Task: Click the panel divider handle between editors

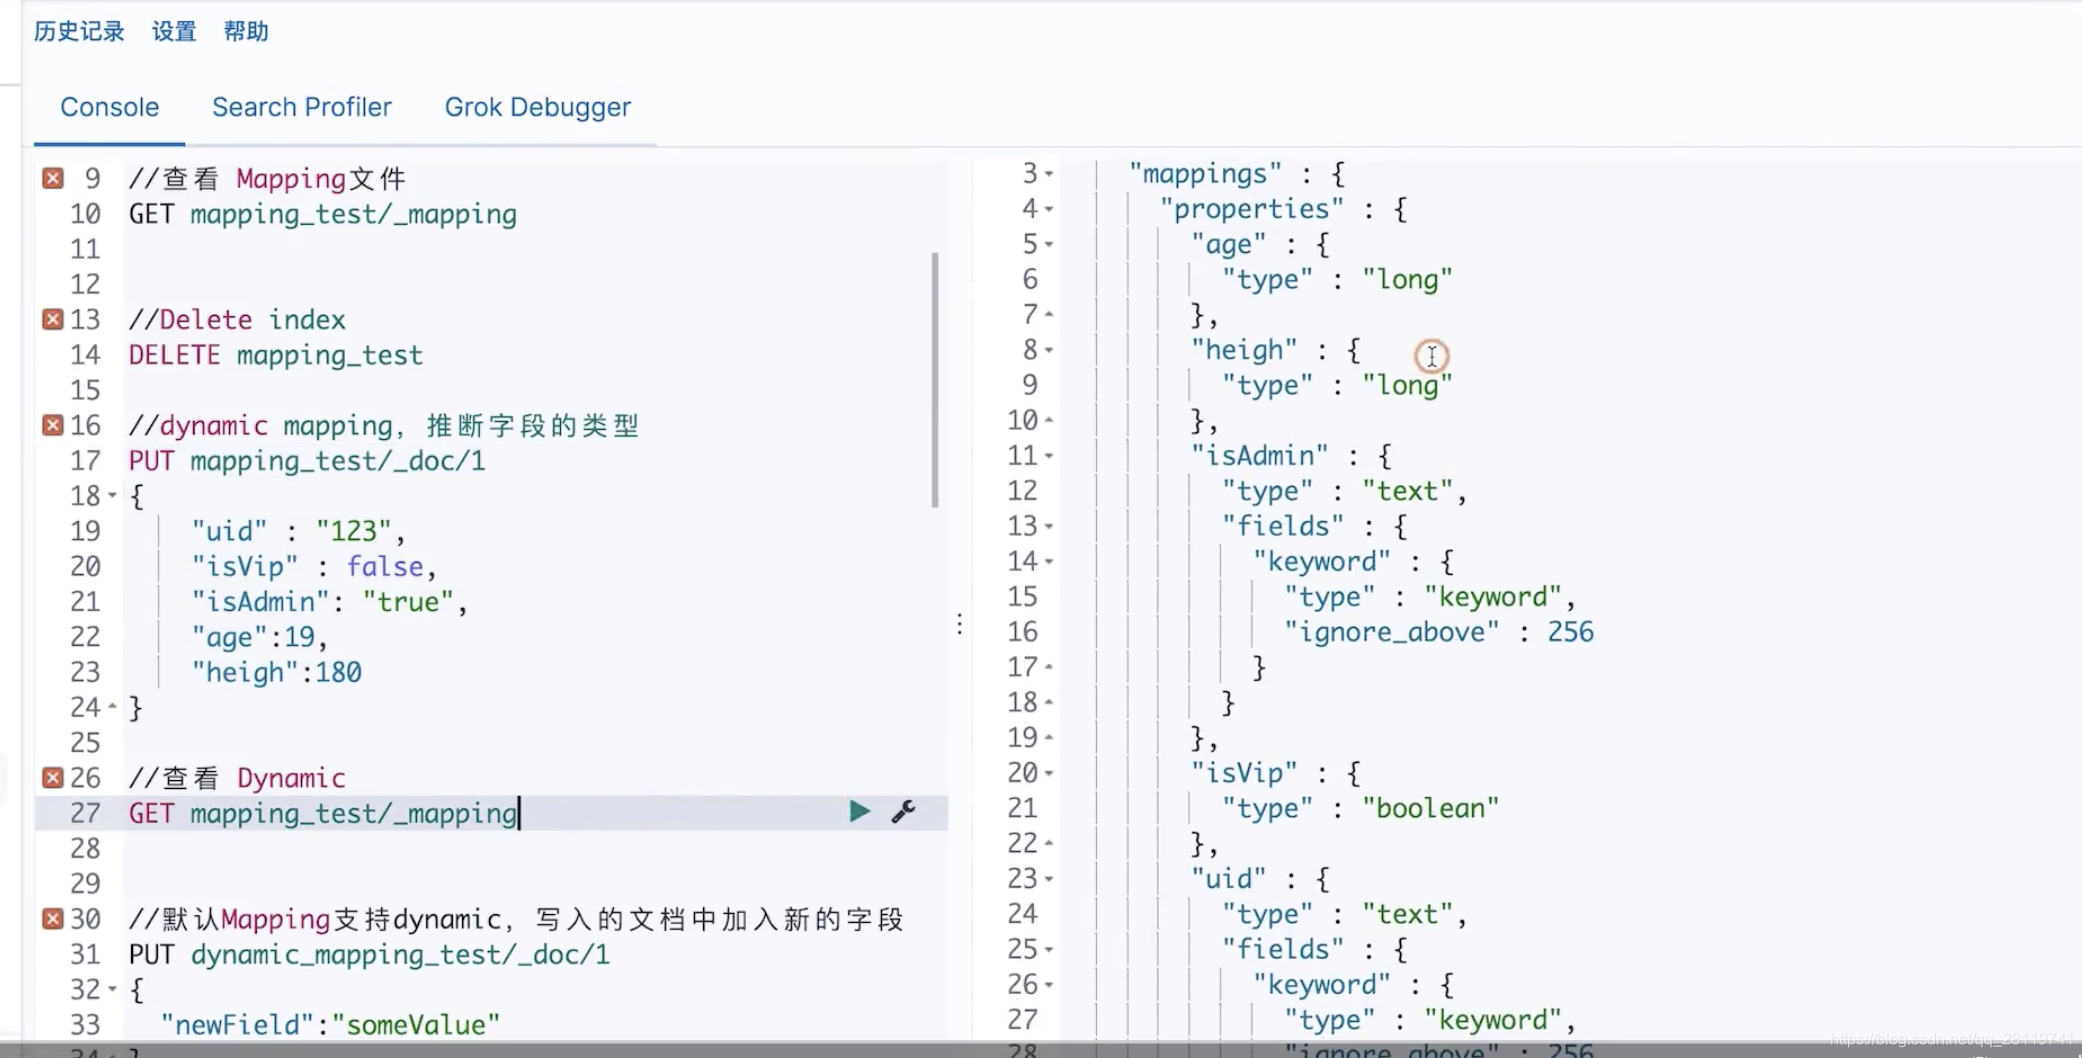Action: 959,624
